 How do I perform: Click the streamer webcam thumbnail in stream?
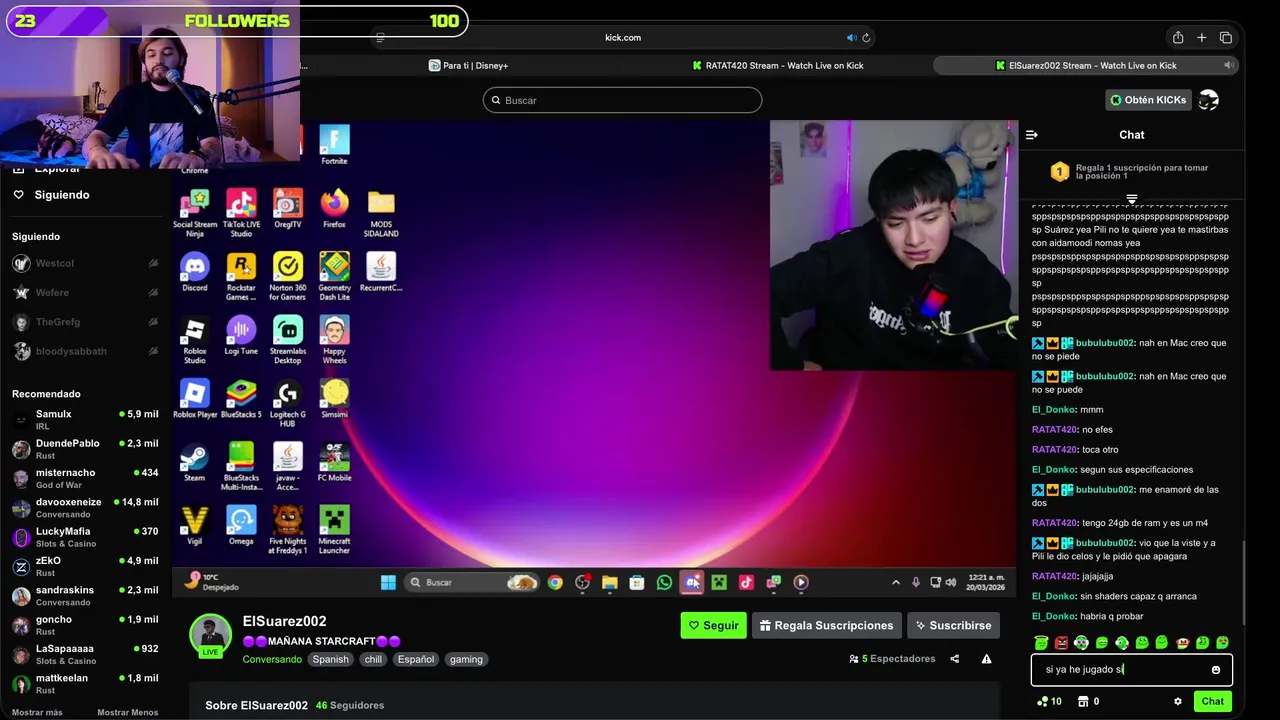pyautogui.click(x=893, y=246)
